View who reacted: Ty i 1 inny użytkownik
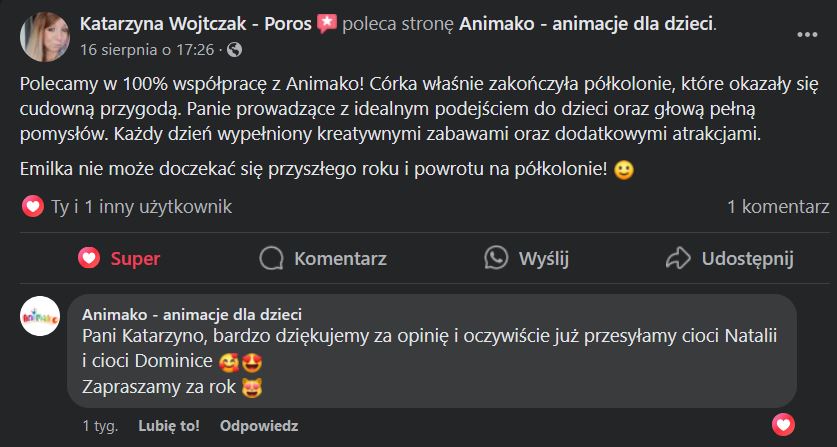 pos(141,207)
